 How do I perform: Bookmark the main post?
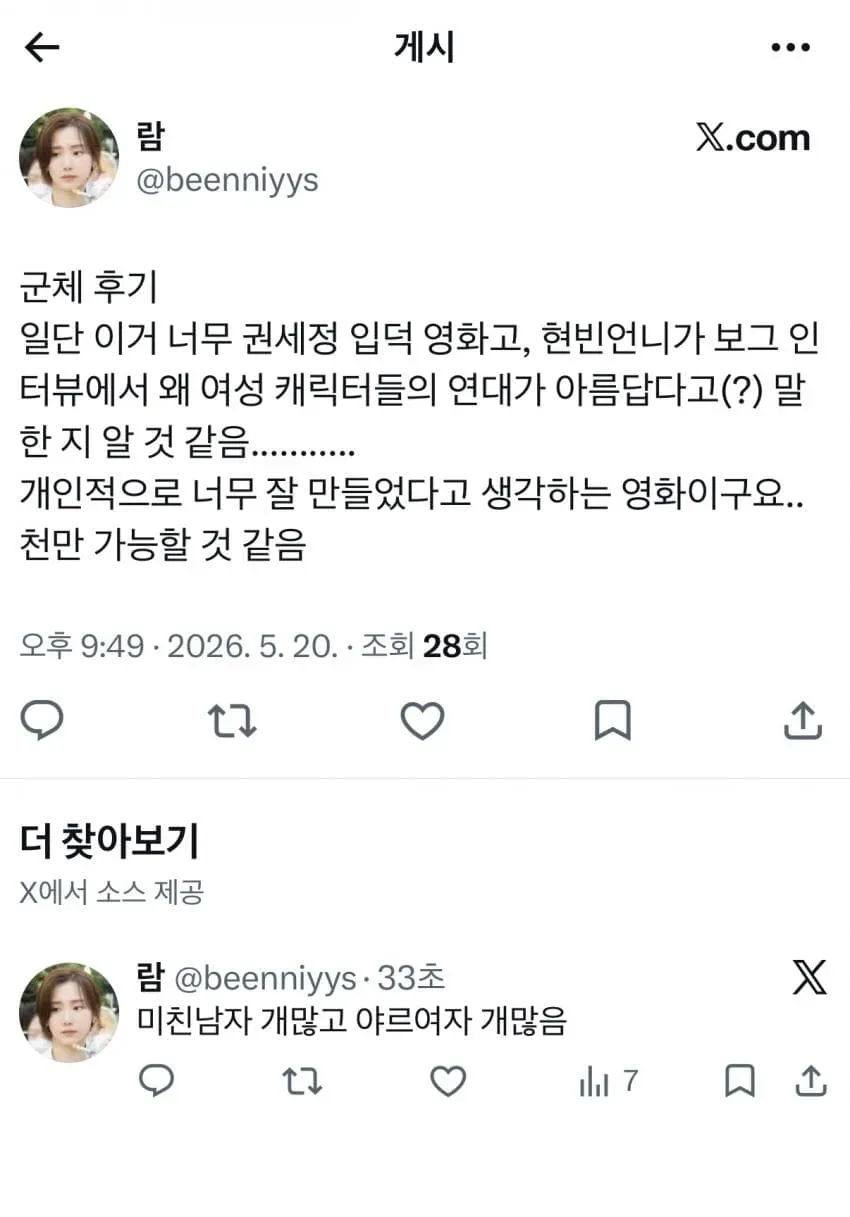pos(612,720)
